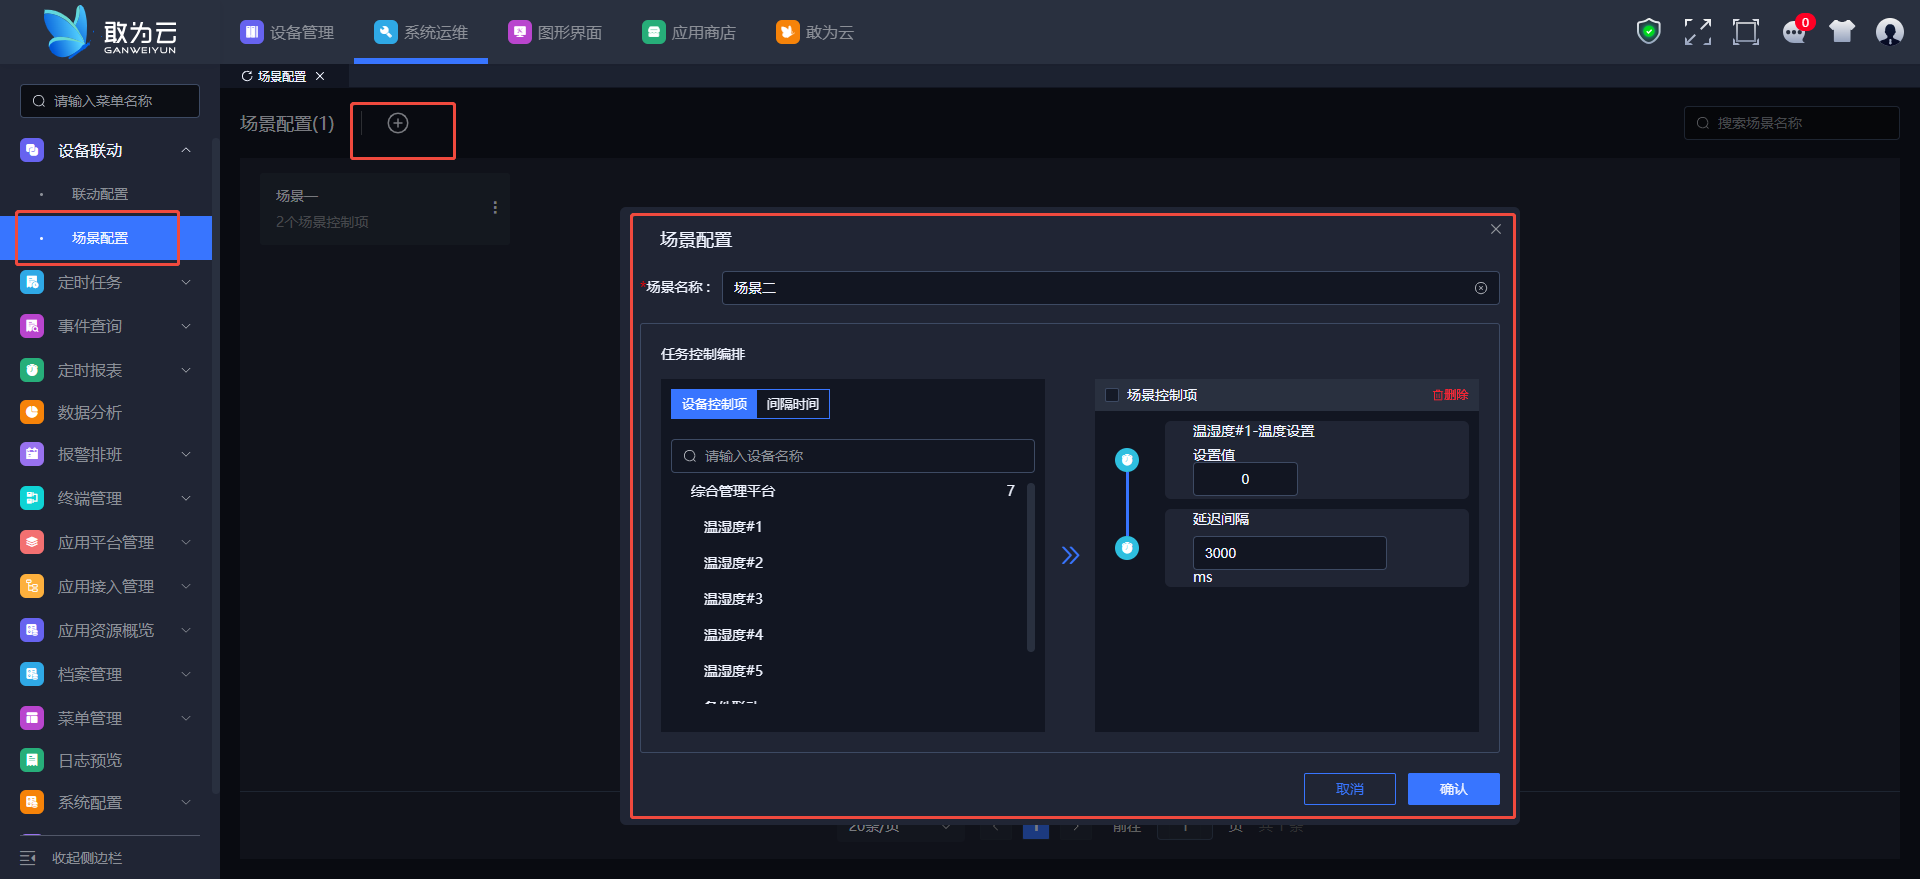1920x879 pixels.
Task: Open the security shield icon in header
Action: tap(1648, 32)
